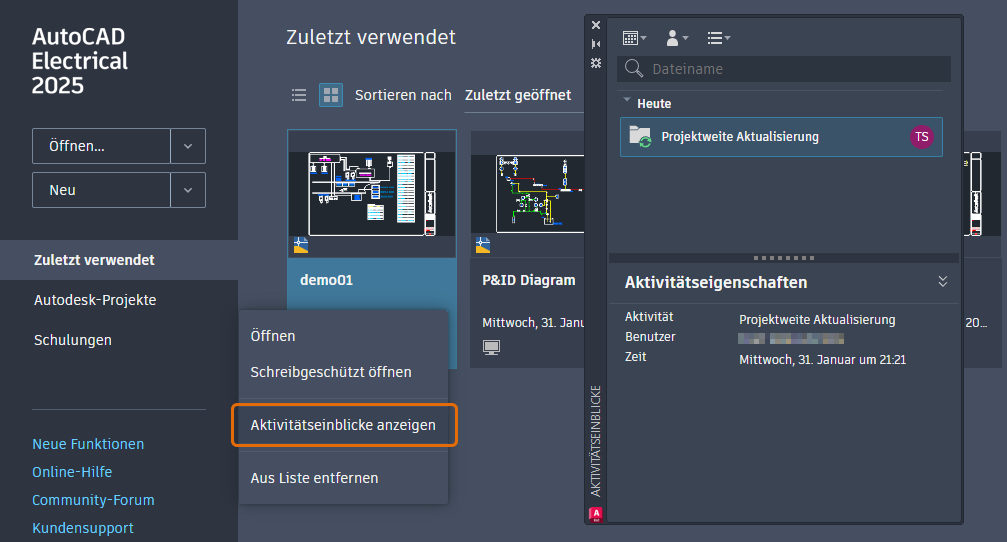Open Kundensupport link

(x=83, y=528)
